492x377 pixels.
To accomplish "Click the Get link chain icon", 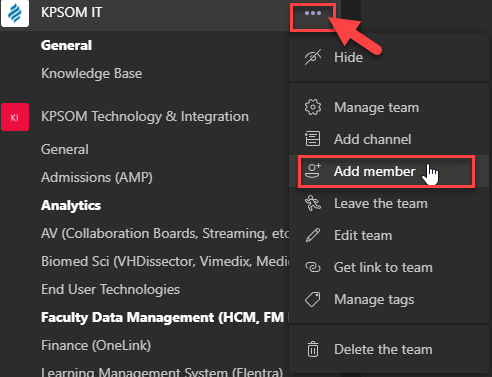I will click(313, 267).
